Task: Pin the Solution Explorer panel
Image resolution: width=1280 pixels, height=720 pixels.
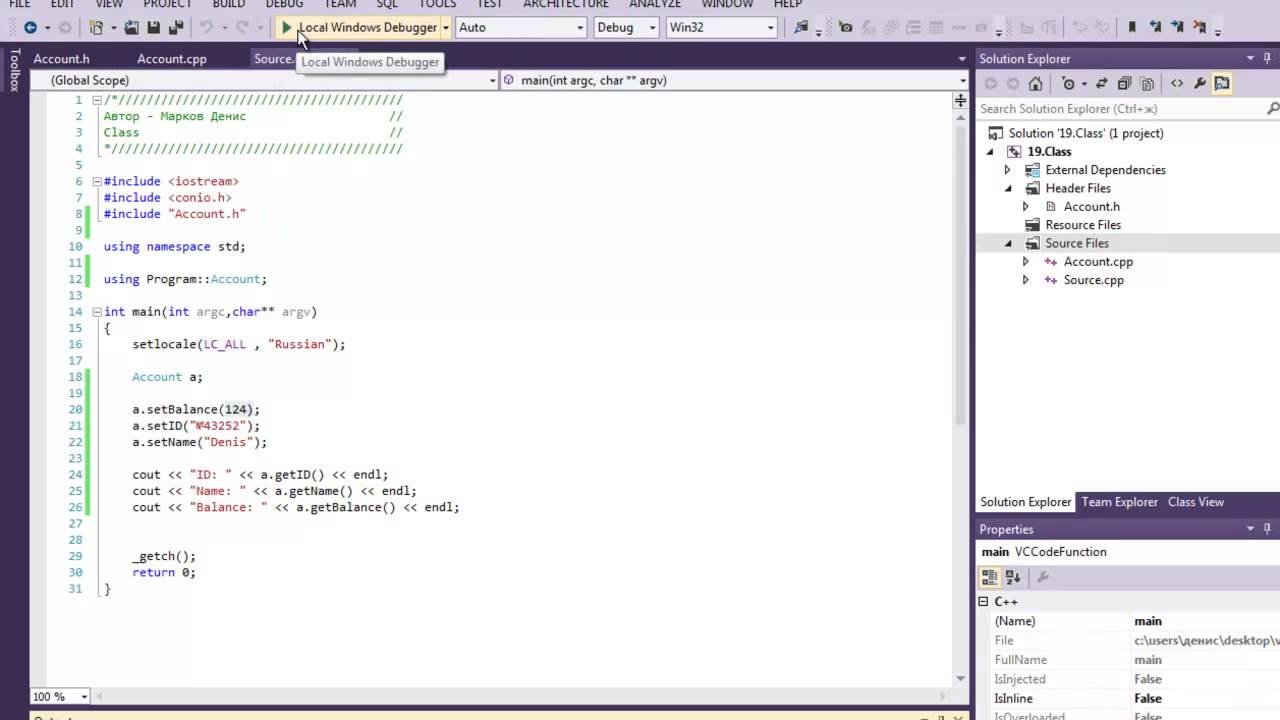Action: pos(1265,59)
